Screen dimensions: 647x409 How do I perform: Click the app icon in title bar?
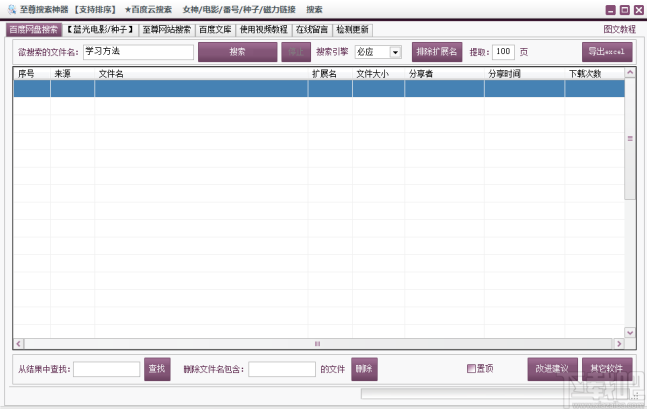pos(9,9)
